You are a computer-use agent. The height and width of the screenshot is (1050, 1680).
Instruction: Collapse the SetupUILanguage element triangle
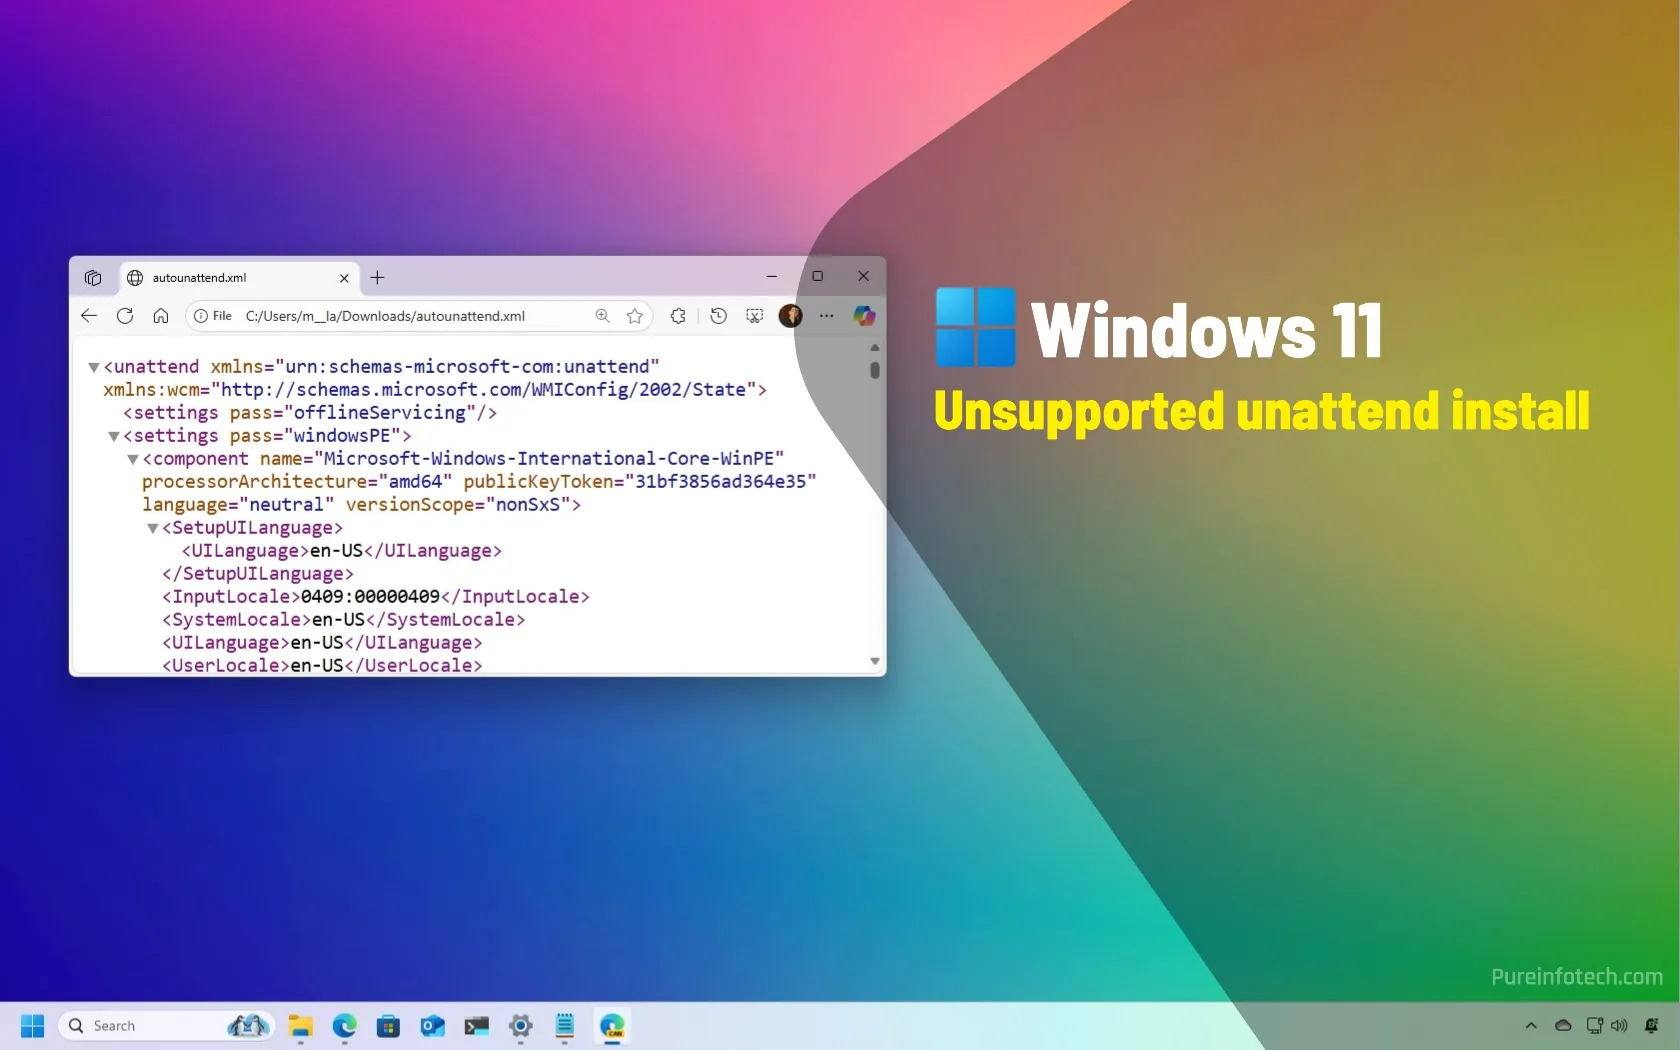[152, 529]
